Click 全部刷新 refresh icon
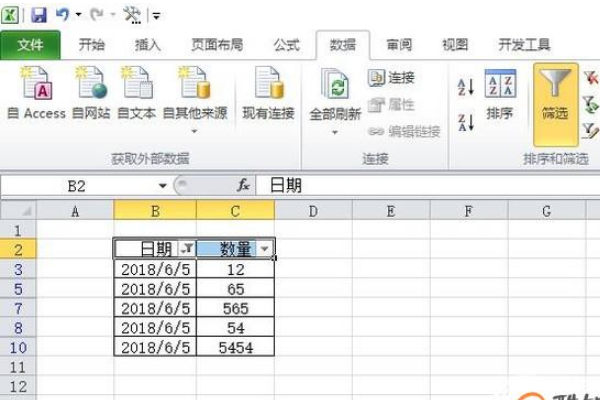 coord(335,84)
